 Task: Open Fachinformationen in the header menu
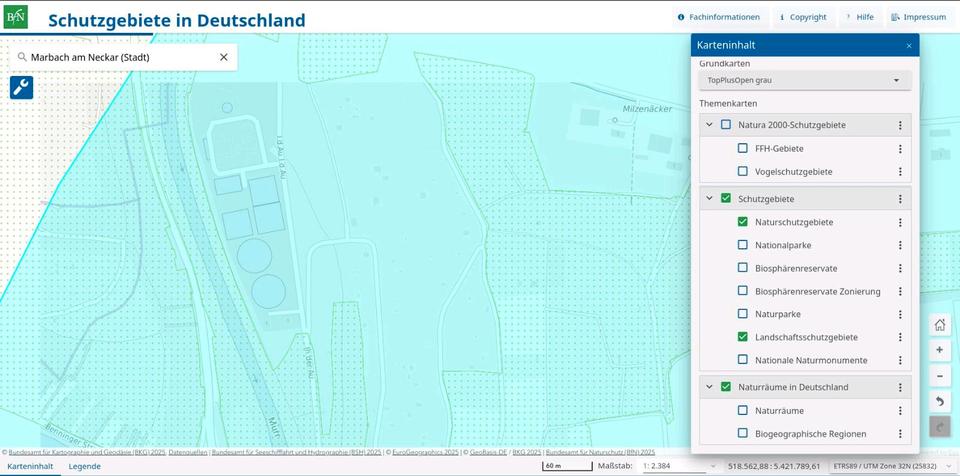719,17
